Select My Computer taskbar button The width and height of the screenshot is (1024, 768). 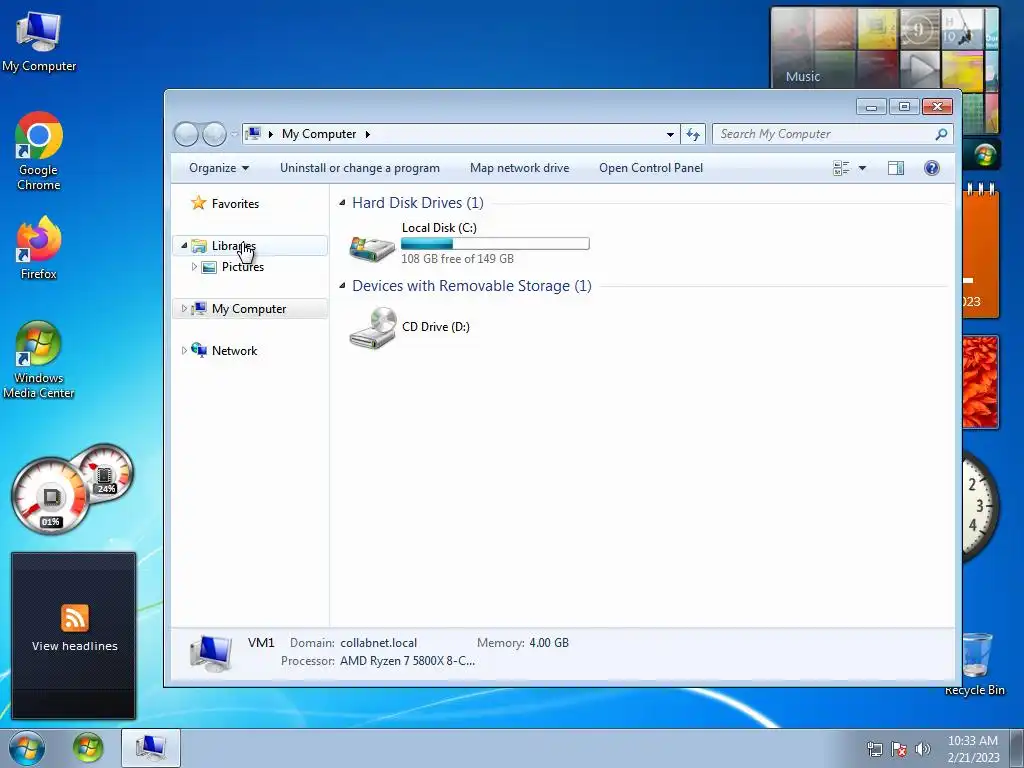pos(151,748)
